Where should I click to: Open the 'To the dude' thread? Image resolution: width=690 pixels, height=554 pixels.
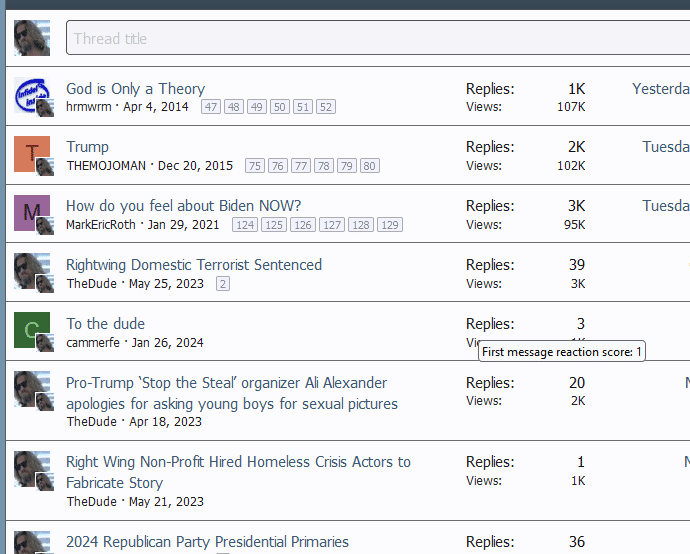tap(105, 324)
